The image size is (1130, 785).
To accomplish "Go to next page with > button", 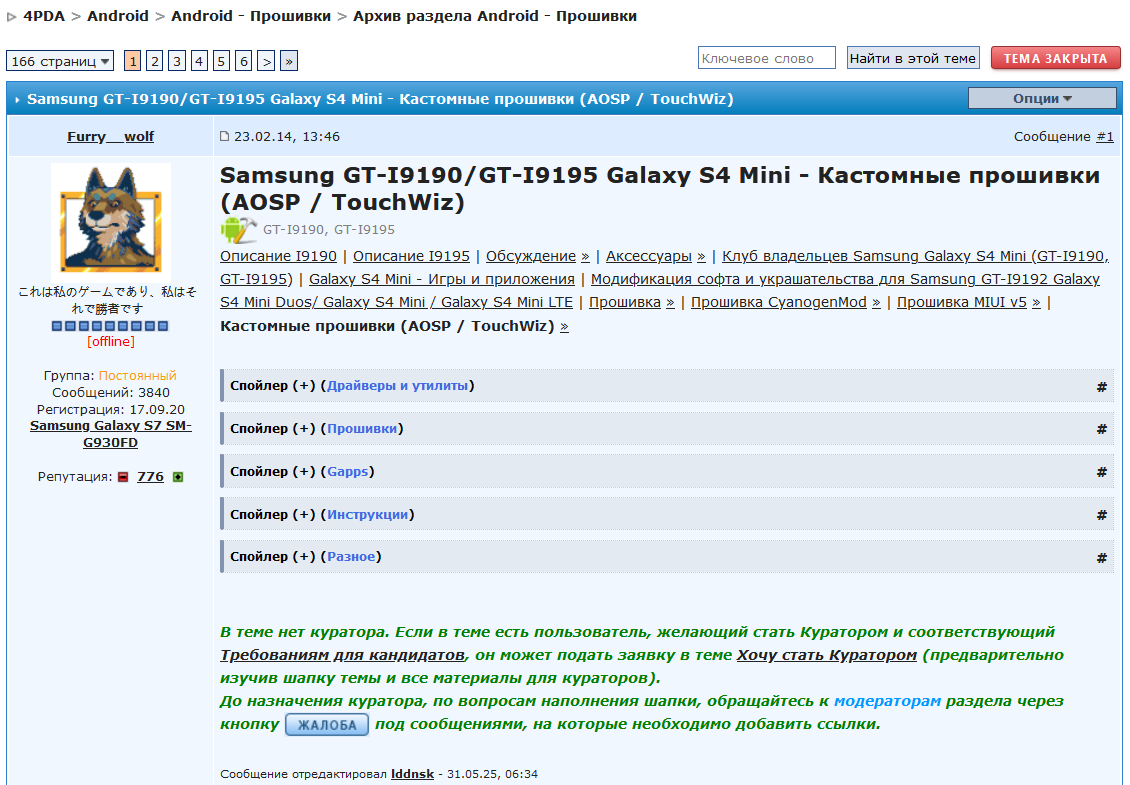I will pyautogui.click(x=266, y=61).
